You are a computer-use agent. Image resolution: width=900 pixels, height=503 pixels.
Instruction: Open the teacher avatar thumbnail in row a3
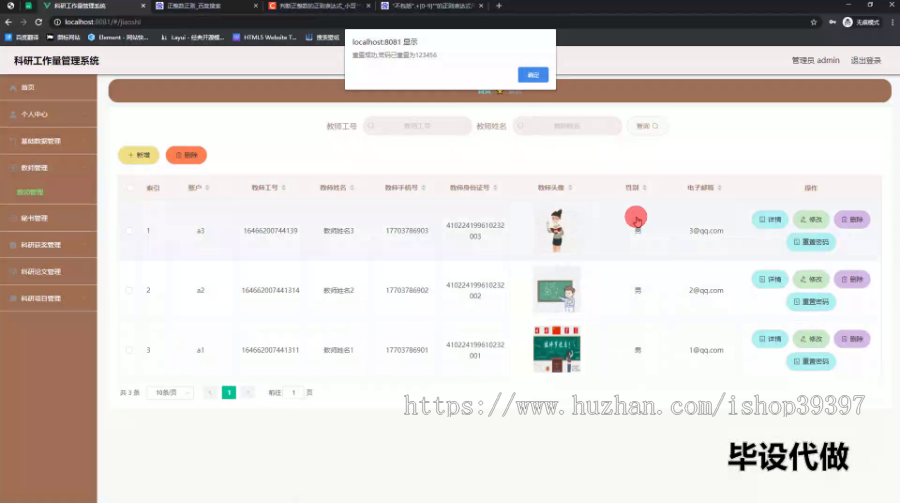point(556,230)
